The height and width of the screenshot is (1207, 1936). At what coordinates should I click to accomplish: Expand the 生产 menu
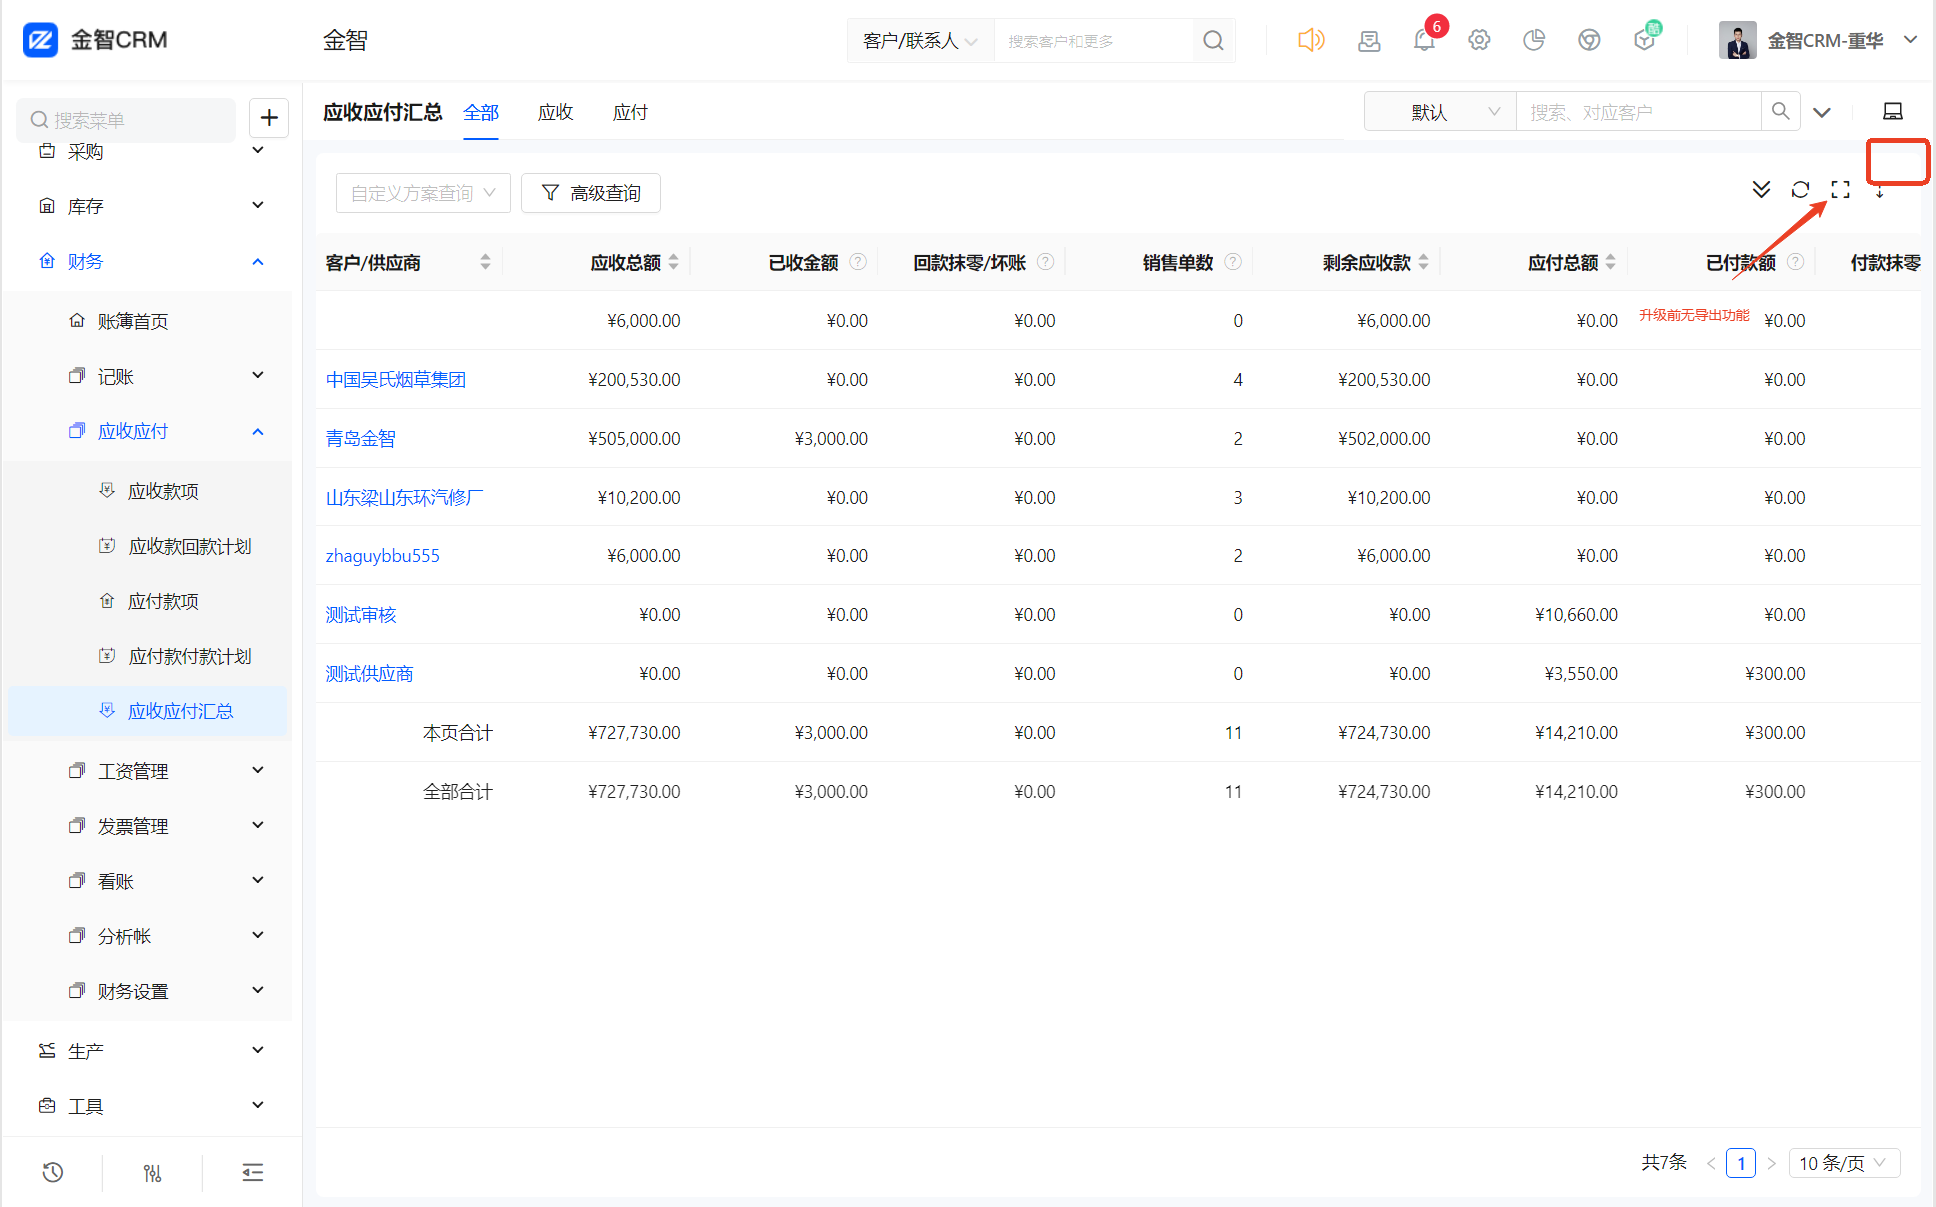pos(150,1051)
